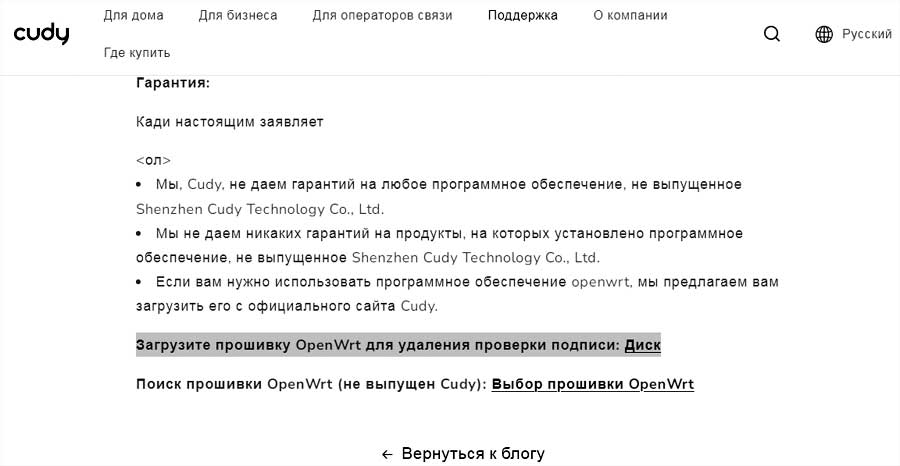Open the О компании menu
The image size is (900, 466).
point(630,15)
